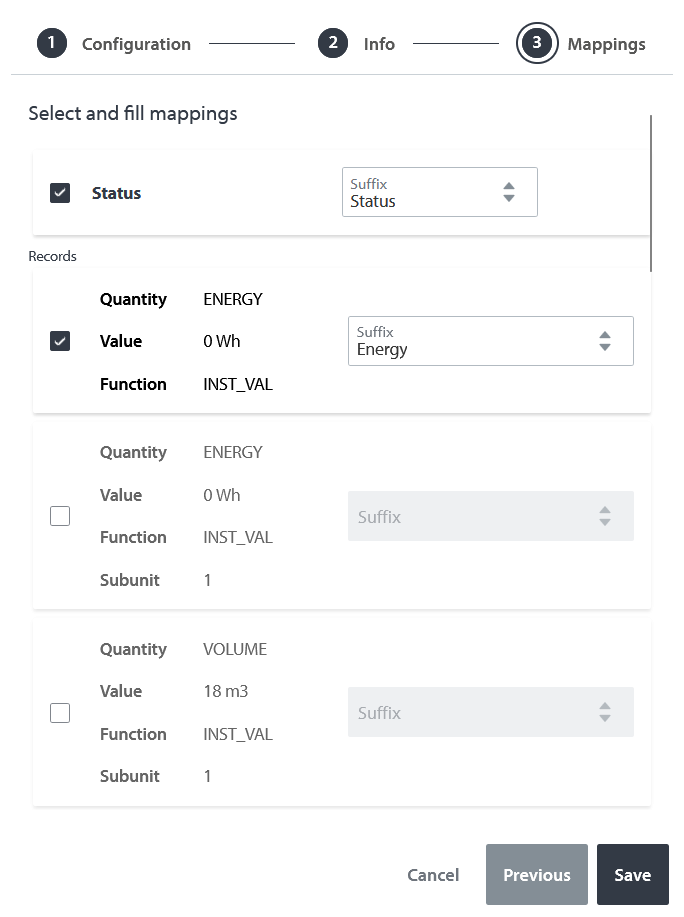The image size is (684, 917).
Task: Click the stepper arrows on the VOLUME record suffix
Action: tap(605, 712)
